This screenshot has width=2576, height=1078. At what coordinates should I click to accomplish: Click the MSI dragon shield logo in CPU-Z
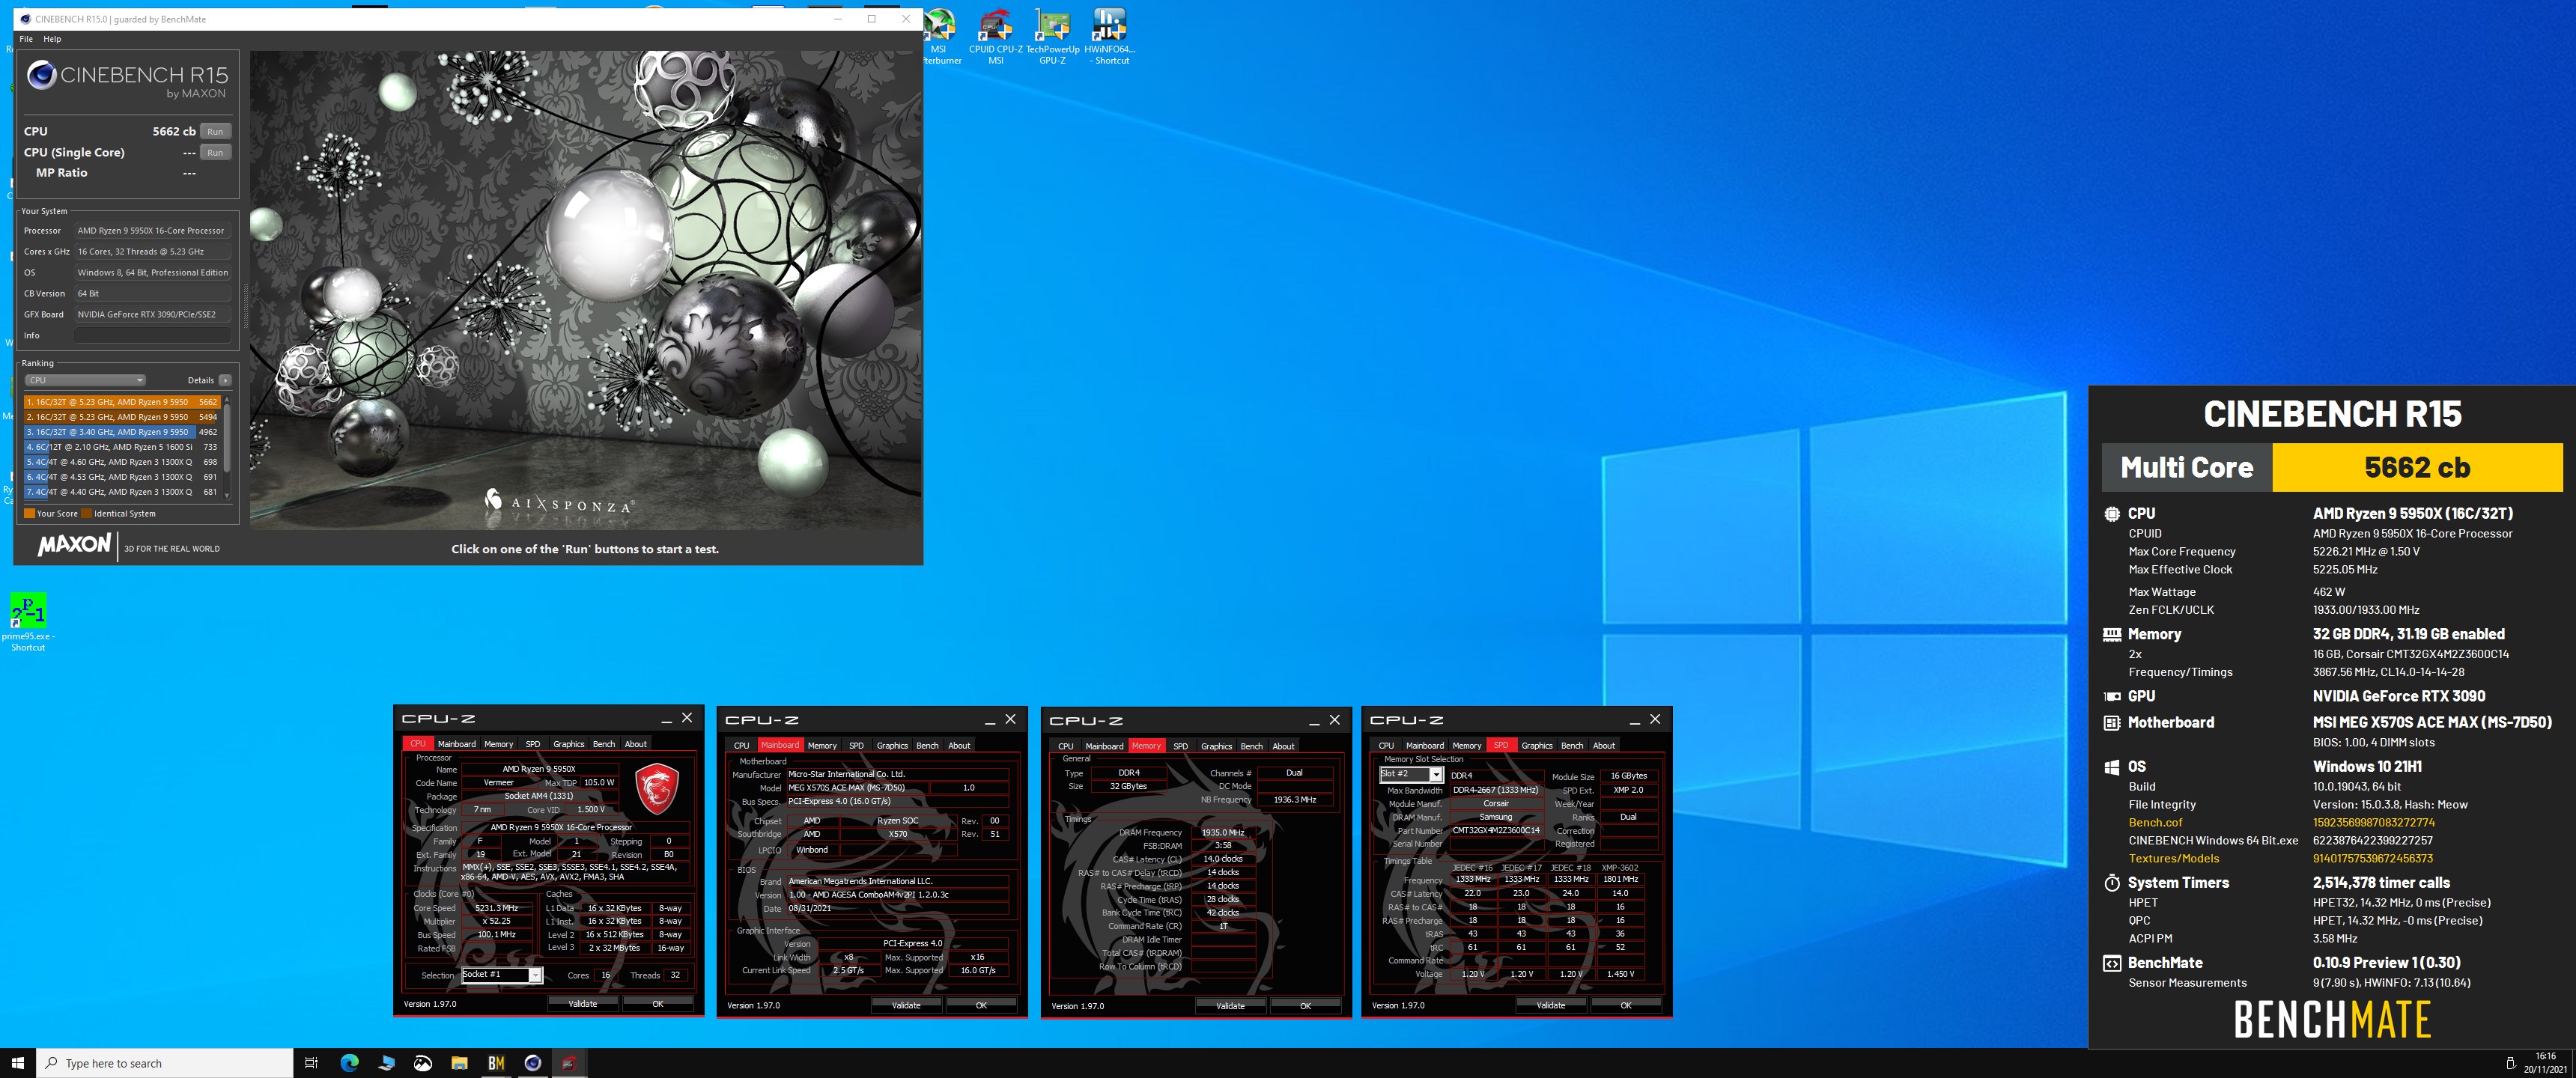657,789
